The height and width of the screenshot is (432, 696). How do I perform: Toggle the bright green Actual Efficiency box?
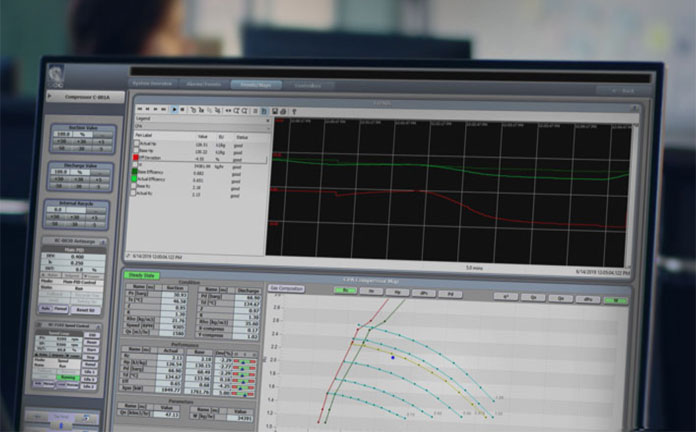pos(134,179)
